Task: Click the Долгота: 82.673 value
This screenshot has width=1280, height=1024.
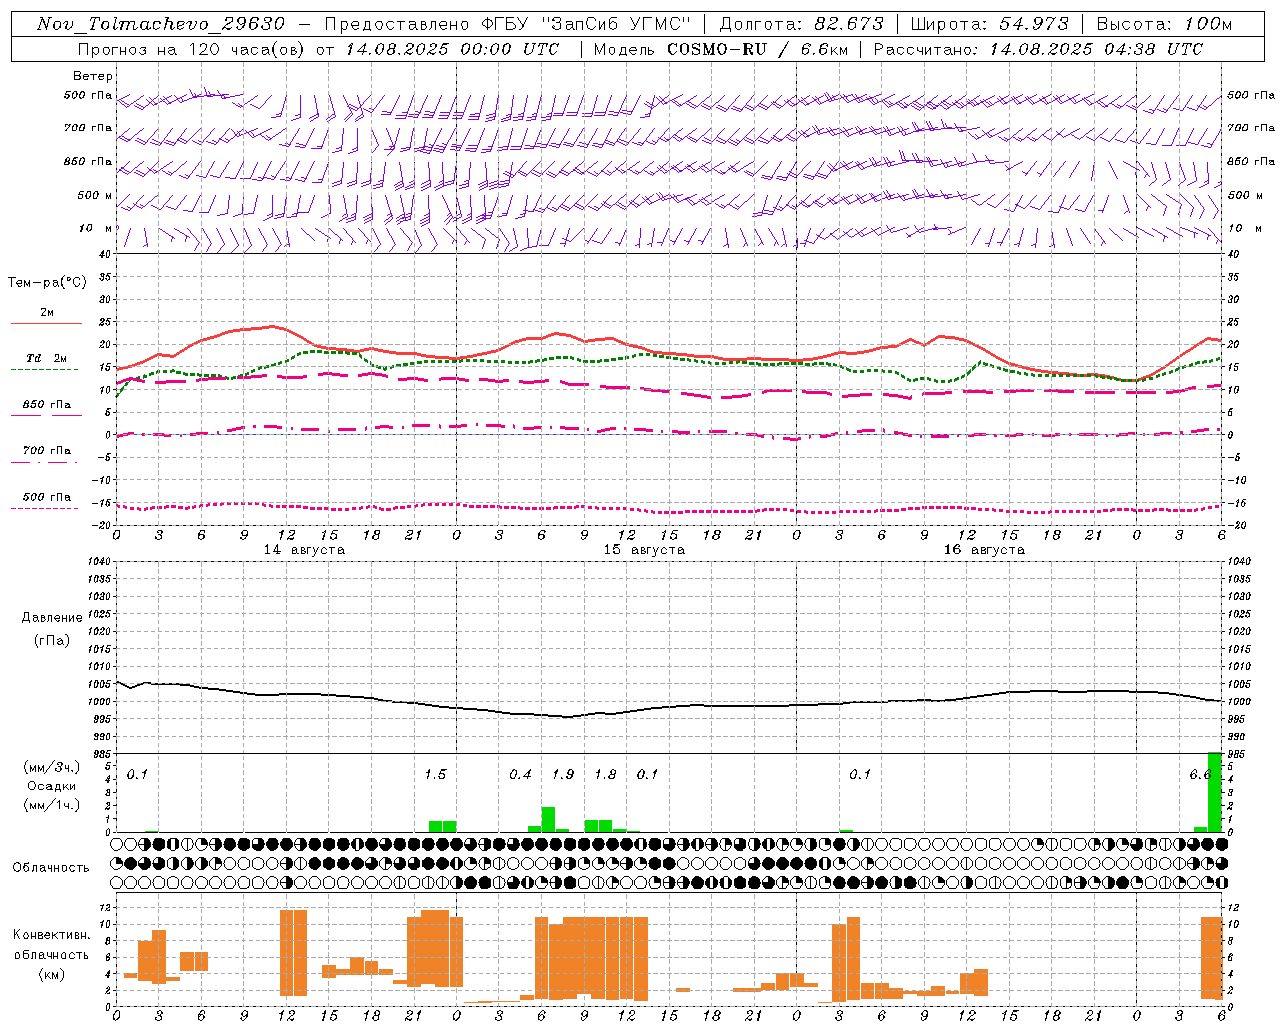Action: (x=802, y=24)
